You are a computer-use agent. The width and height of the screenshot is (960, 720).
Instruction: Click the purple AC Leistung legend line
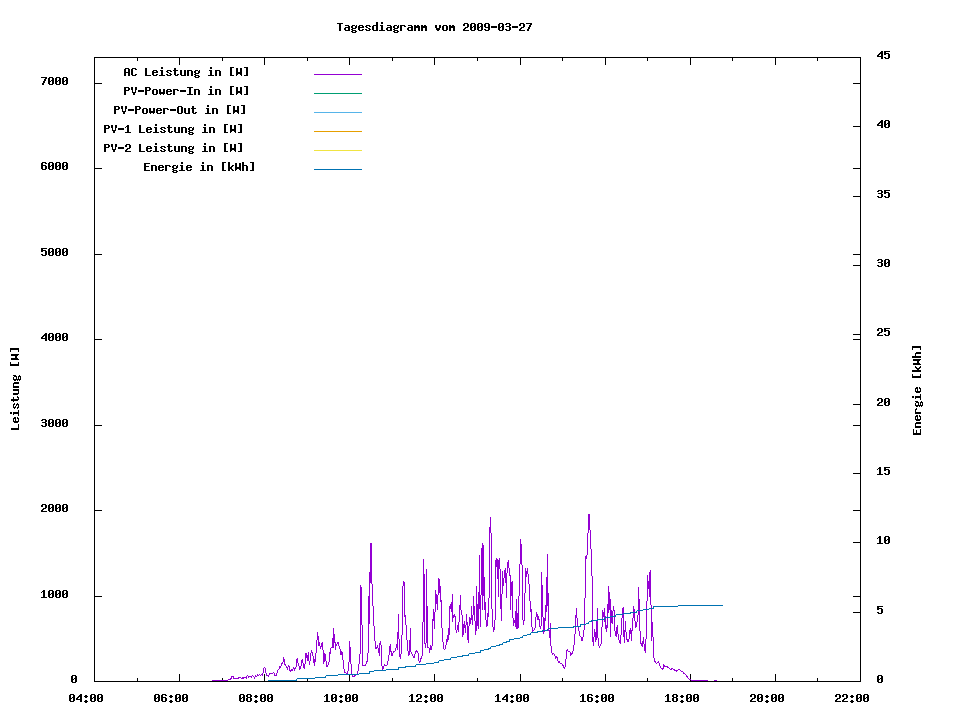point(337,74)
